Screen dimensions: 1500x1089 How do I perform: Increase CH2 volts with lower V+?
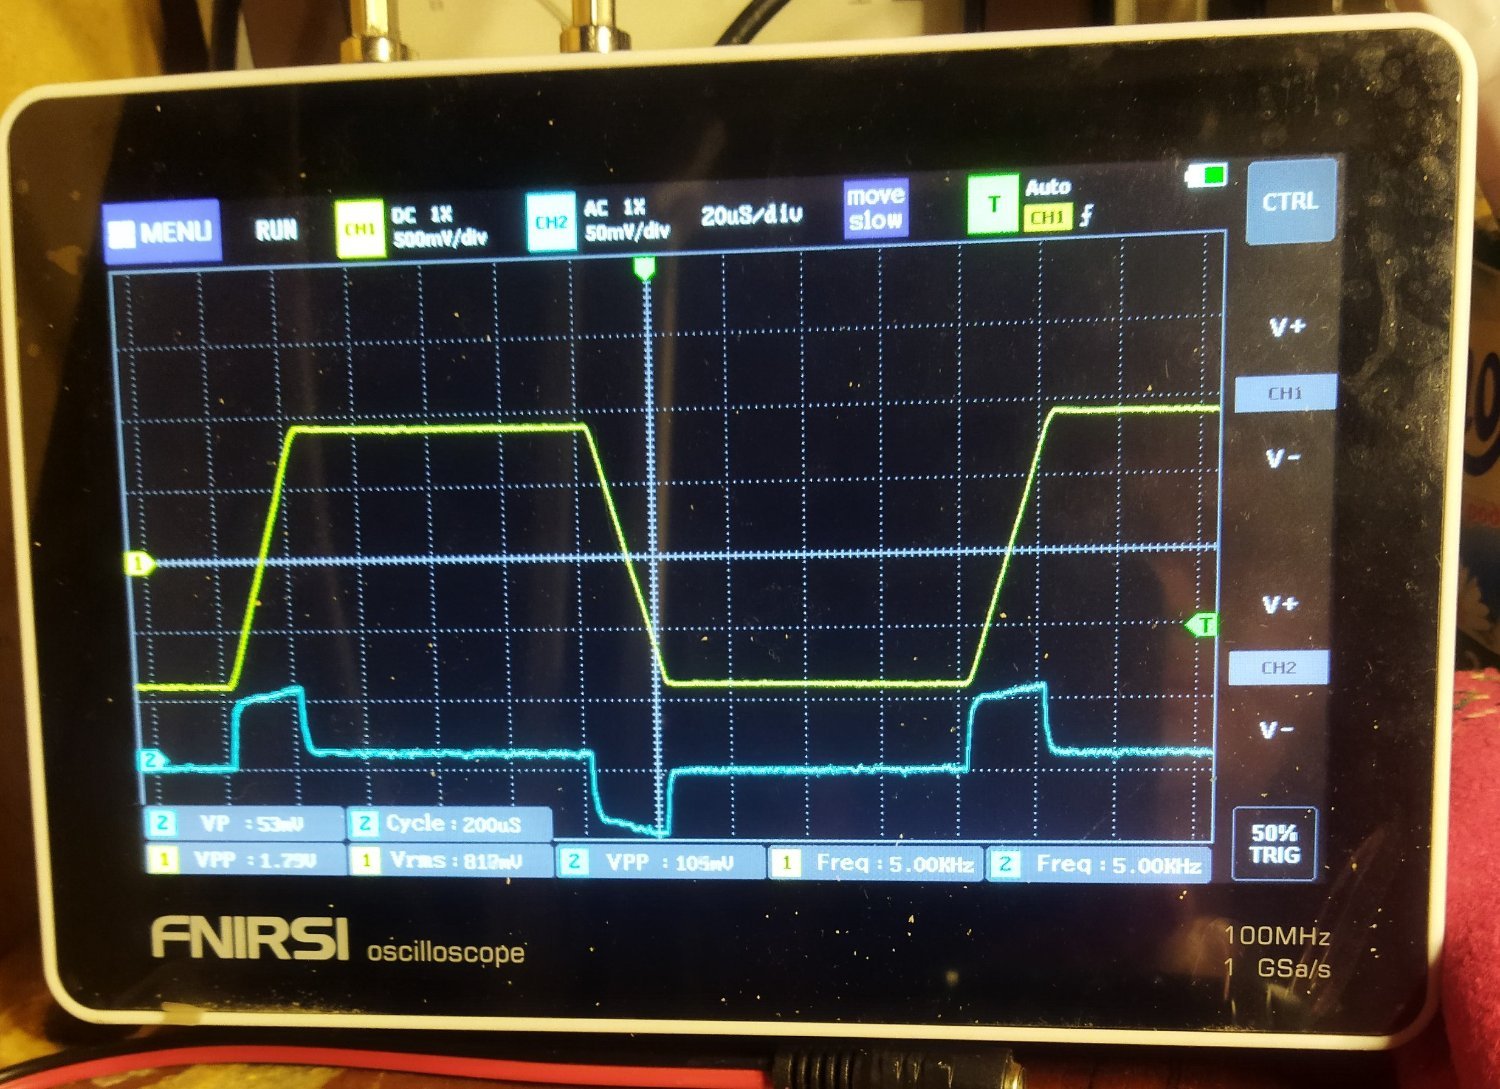1280,604
